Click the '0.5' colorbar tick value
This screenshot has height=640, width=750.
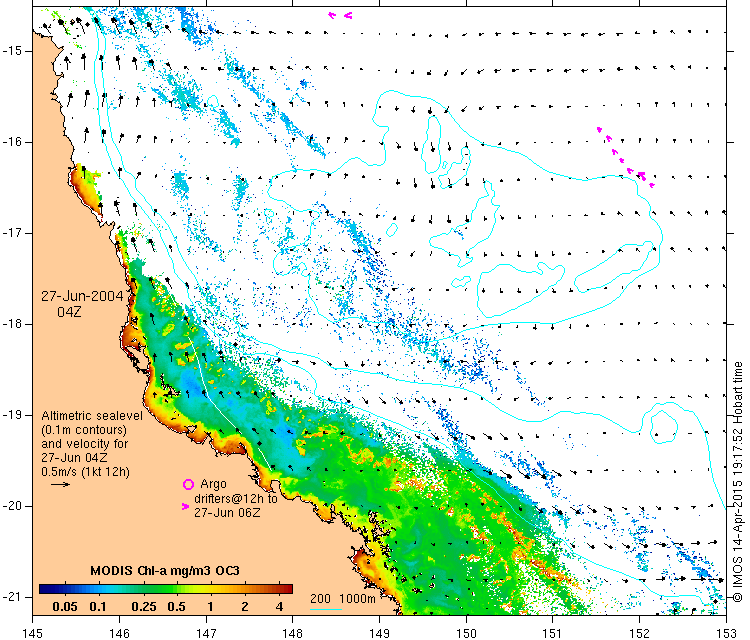[x=176, y=607]
